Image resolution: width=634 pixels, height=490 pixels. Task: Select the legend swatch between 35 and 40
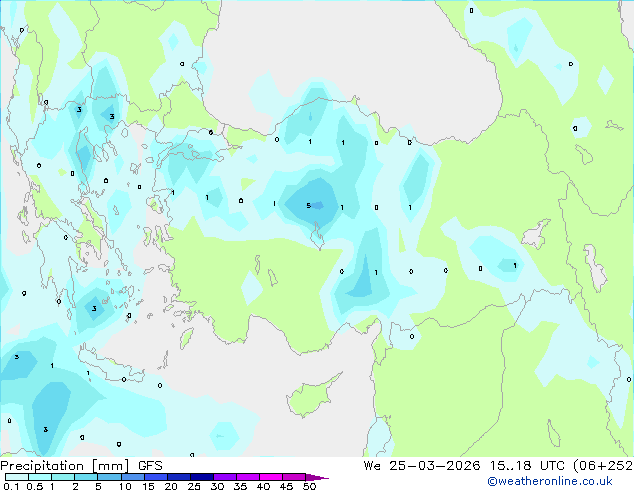click(x=247, y=477)
